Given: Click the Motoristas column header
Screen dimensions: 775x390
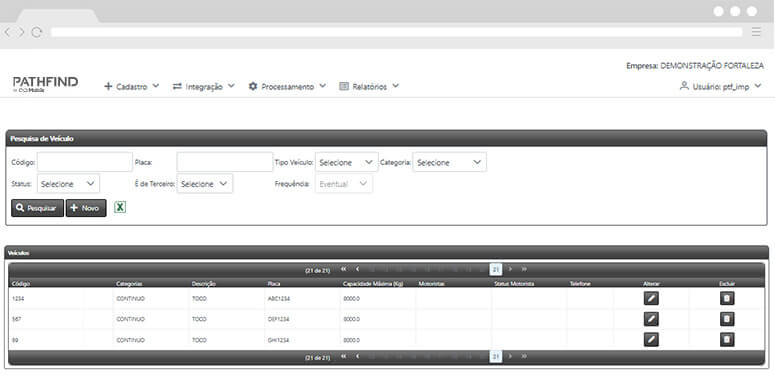Looking at the screenshot, I should (x=432, y=284).
